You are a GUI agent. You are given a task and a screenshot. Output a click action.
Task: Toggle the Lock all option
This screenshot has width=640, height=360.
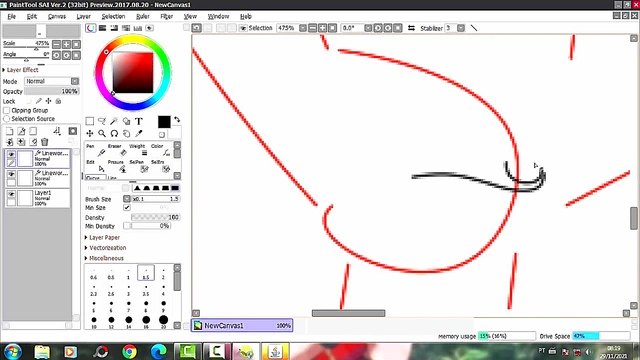click(x=58, y=101)
